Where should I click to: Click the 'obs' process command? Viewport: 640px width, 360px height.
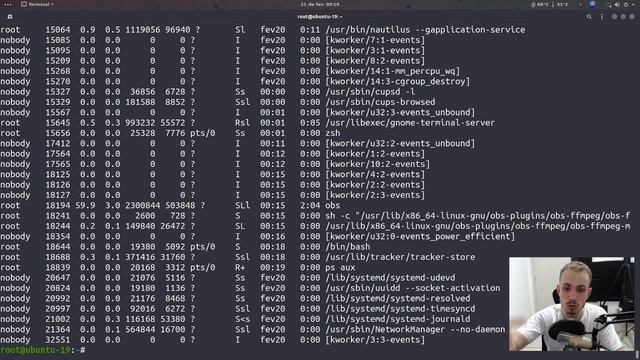pos(333,205)
